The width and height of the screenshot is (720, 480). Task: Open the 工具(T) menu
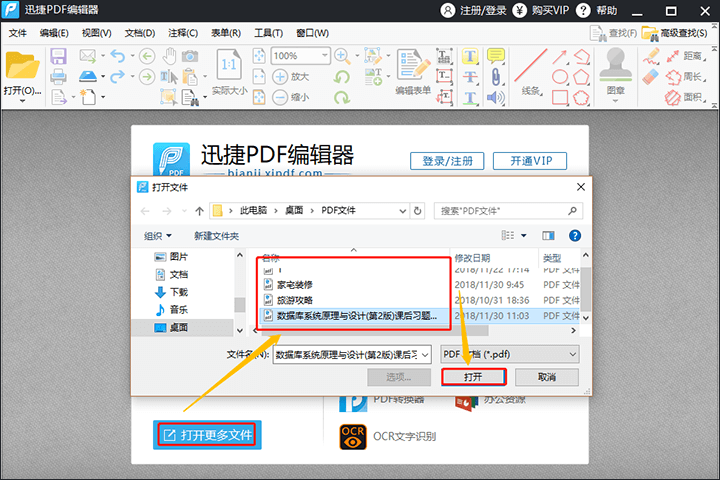[268, 32]
